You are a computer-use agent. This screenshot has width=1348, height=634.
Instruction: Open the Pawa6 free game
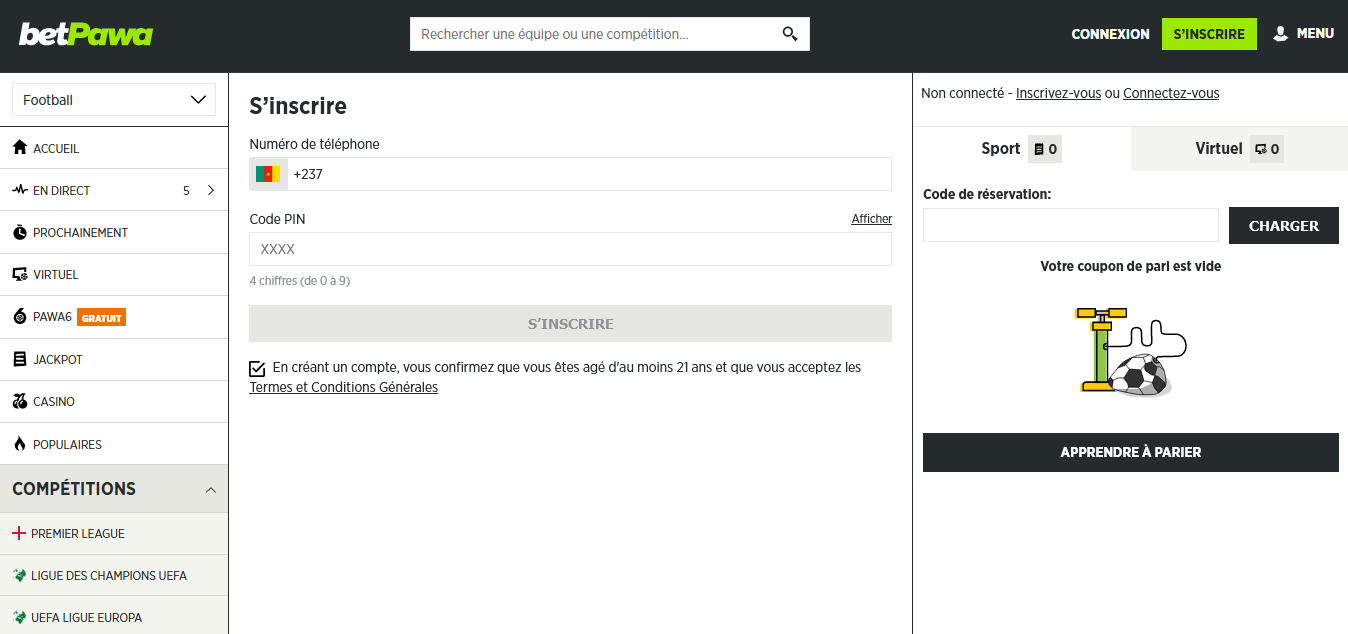coord(114,317)
